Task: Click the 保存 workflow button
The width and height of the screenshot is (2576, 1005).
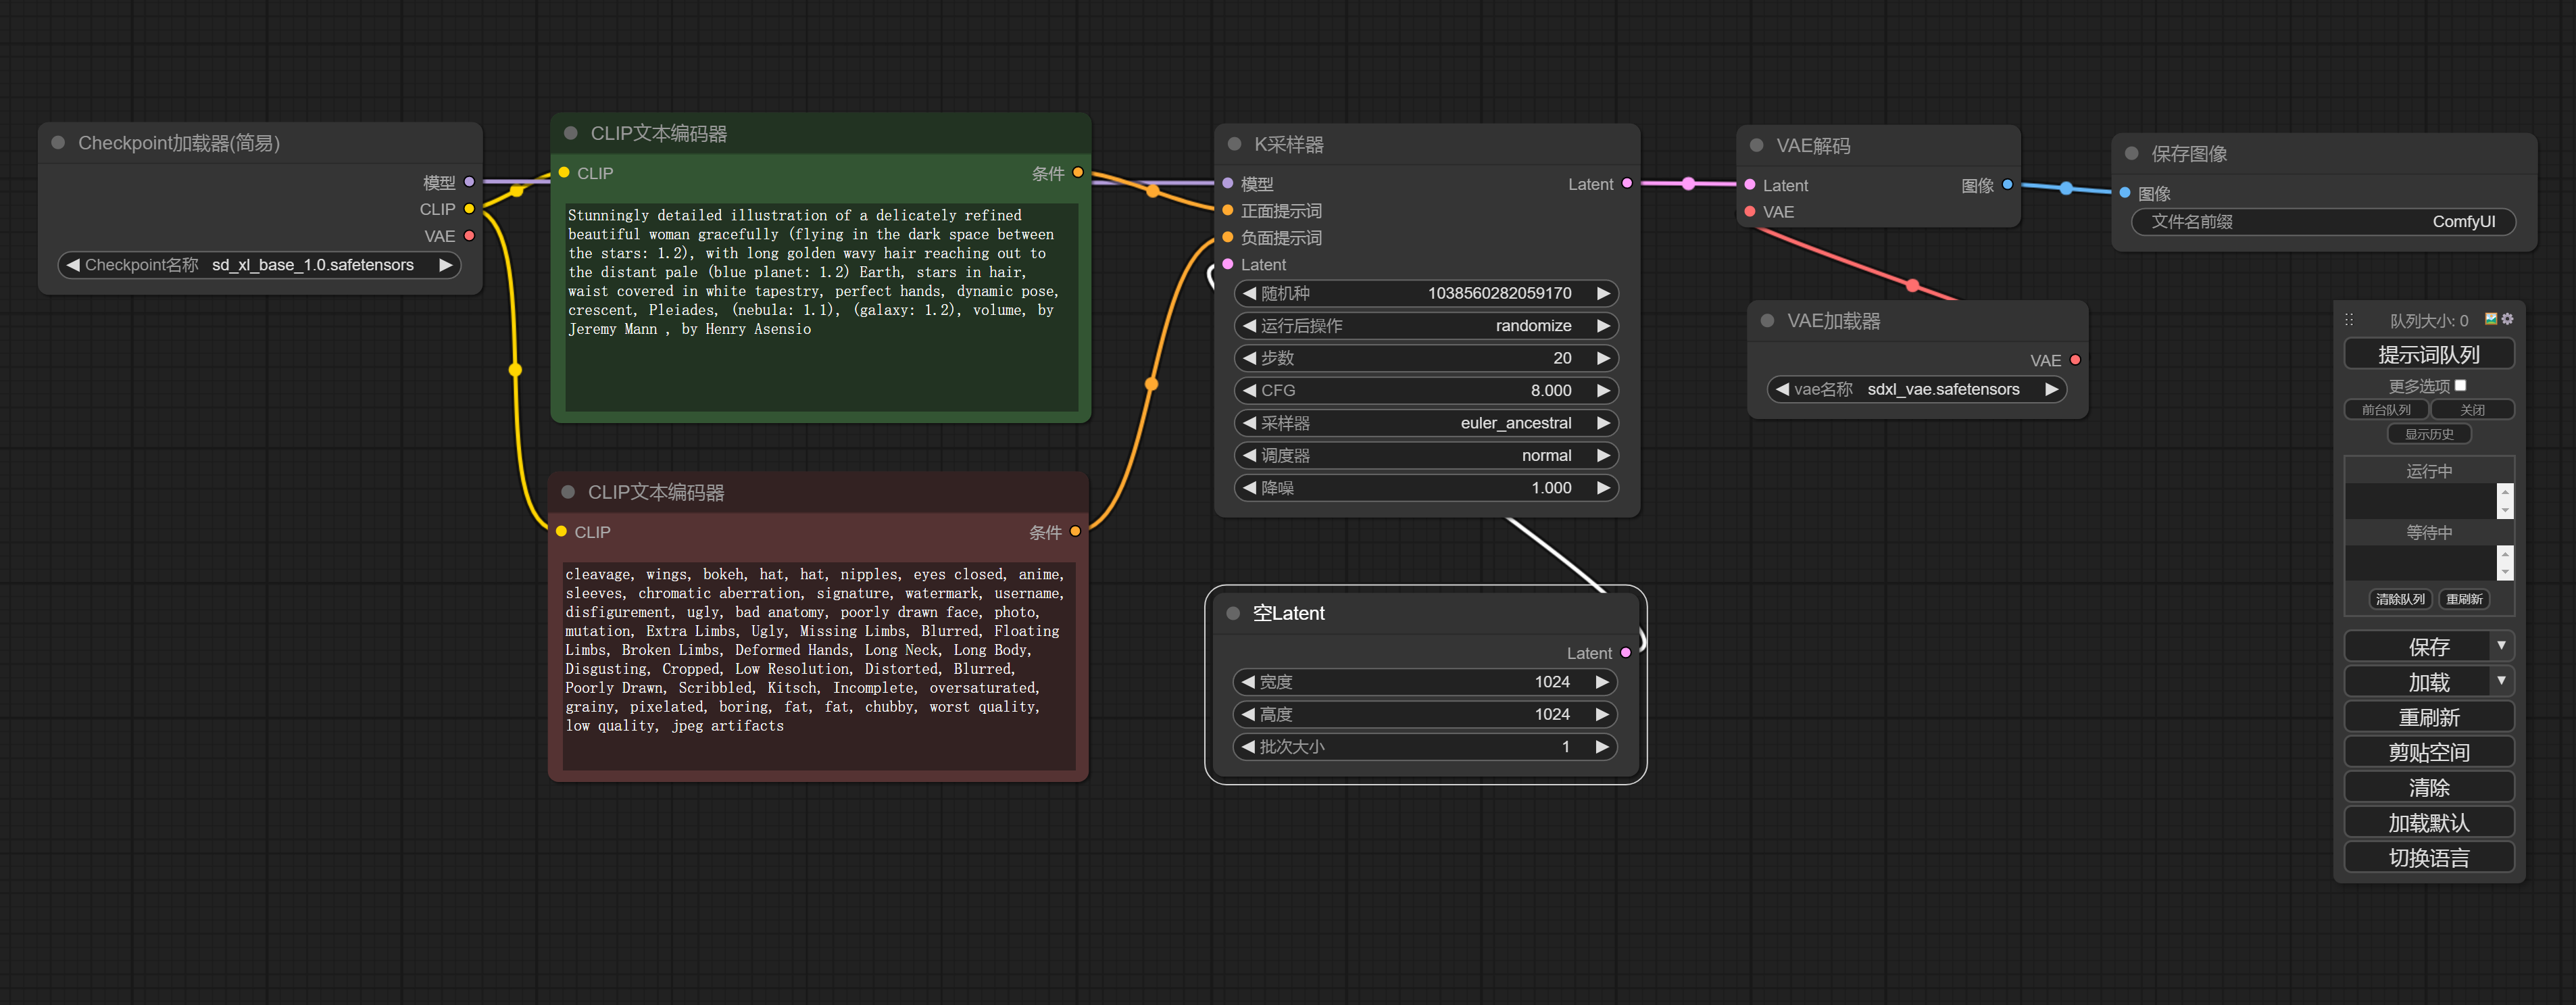Action: click(x=2417, y=646)
